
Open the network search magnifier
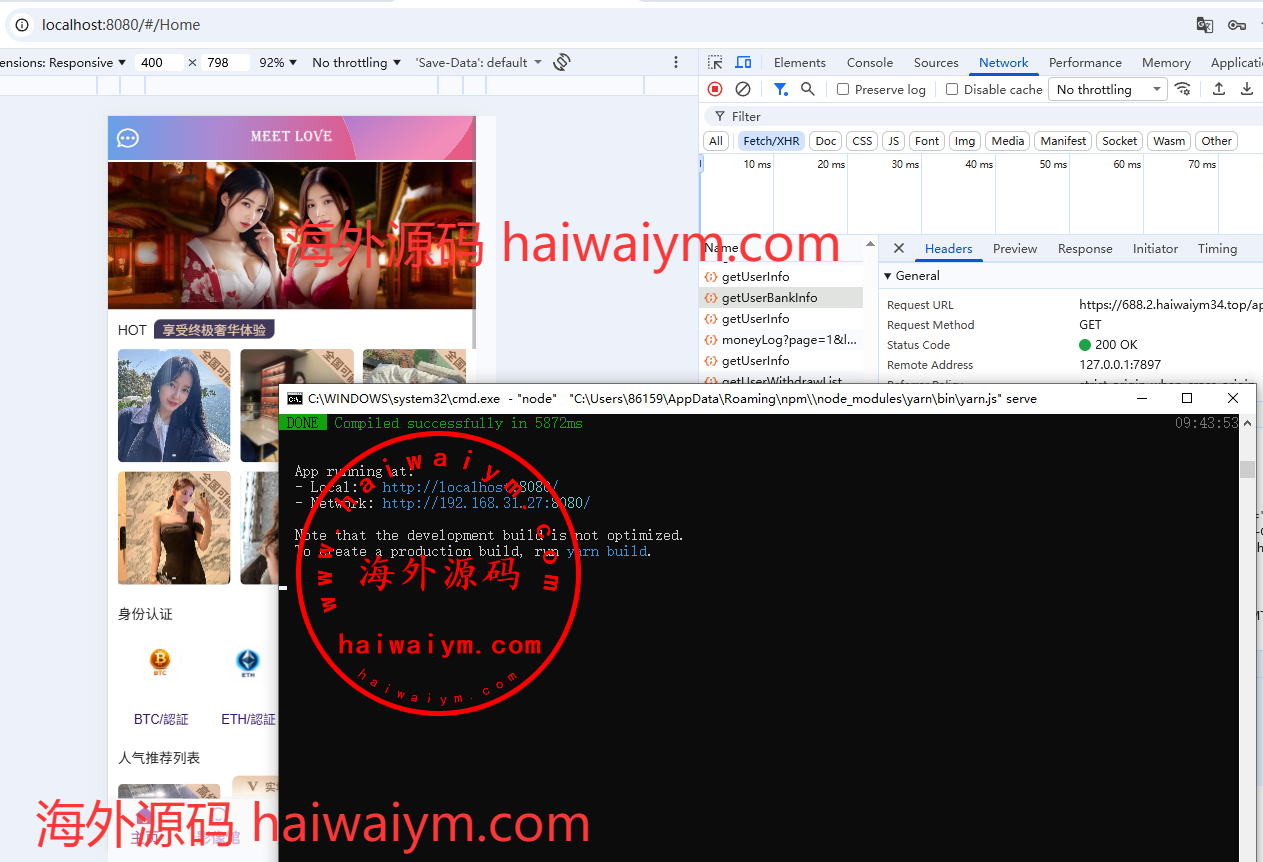[x=808, y=89]
